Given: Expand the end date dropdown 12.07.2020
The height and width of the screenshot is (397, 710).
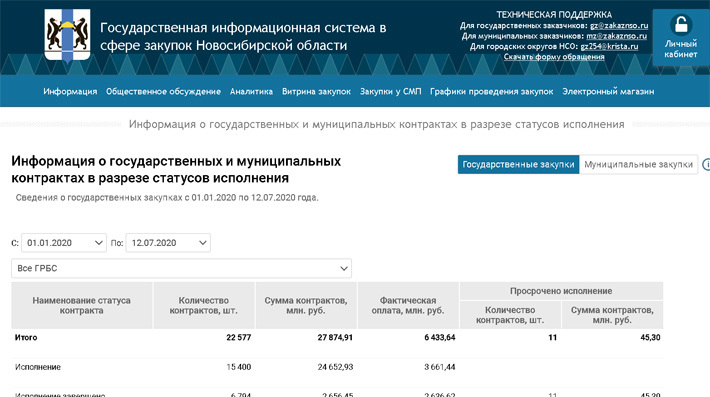Looking at the screenshot, I should tap(168, 243).
